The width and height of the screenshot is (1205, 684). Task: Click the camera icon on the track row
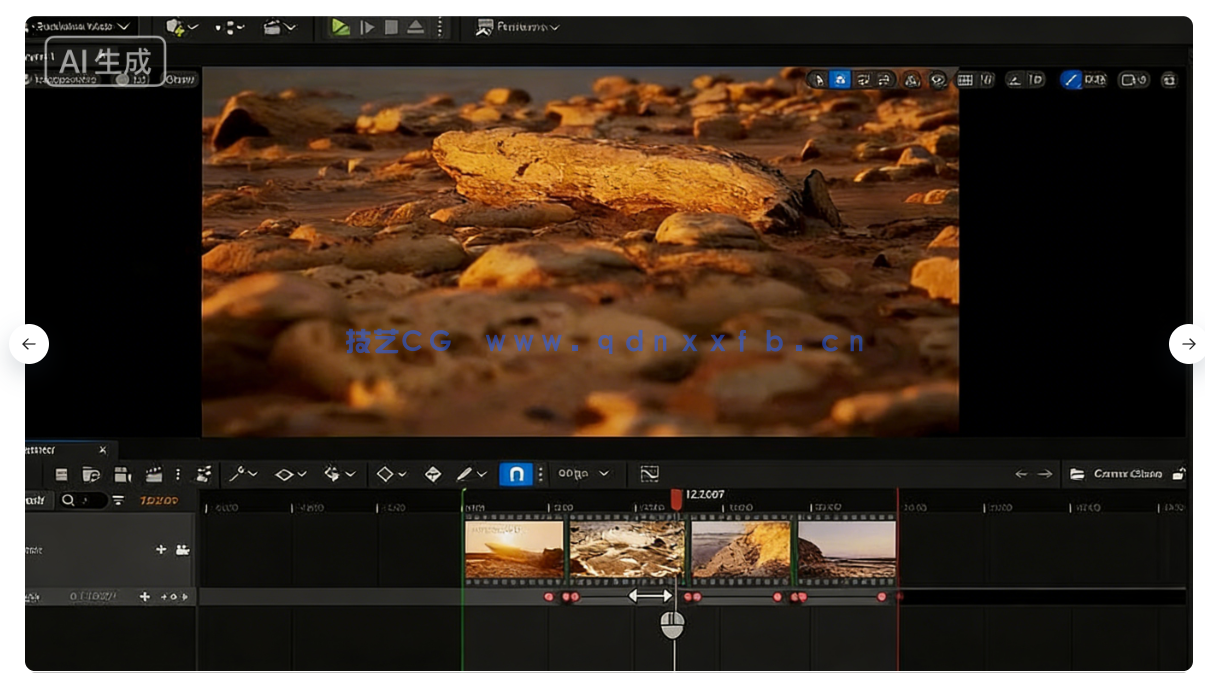[183, 550]
